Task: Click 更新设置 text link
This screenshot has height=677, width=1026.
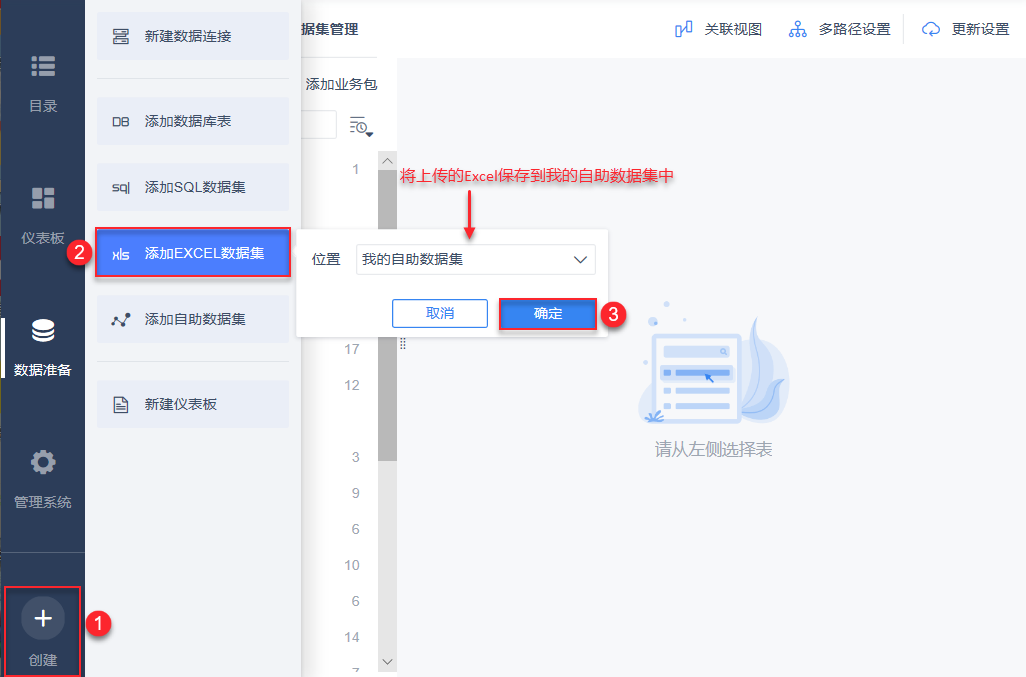Action: pyautogui.click(x=980, y=29)
